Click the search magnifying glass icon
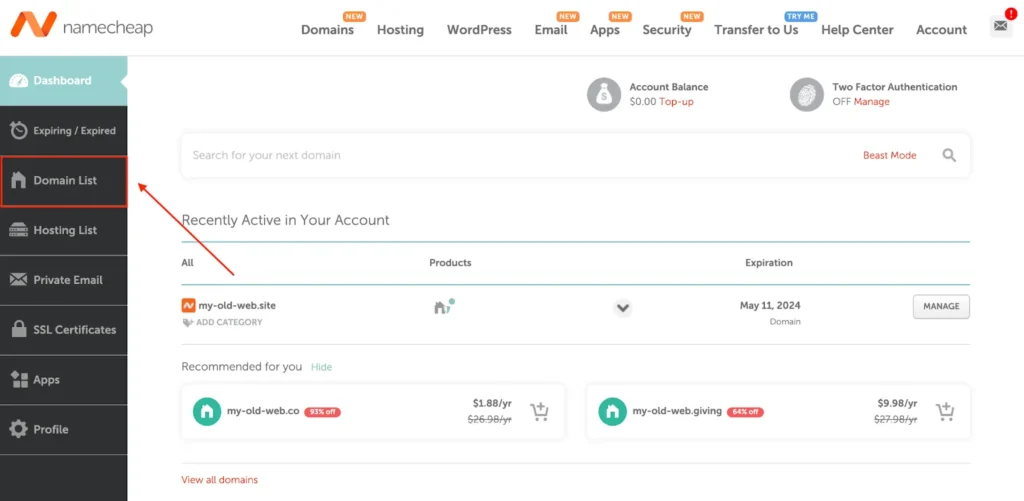The image size is (1024, 501). pyautogui.click(x=949, y=155)
